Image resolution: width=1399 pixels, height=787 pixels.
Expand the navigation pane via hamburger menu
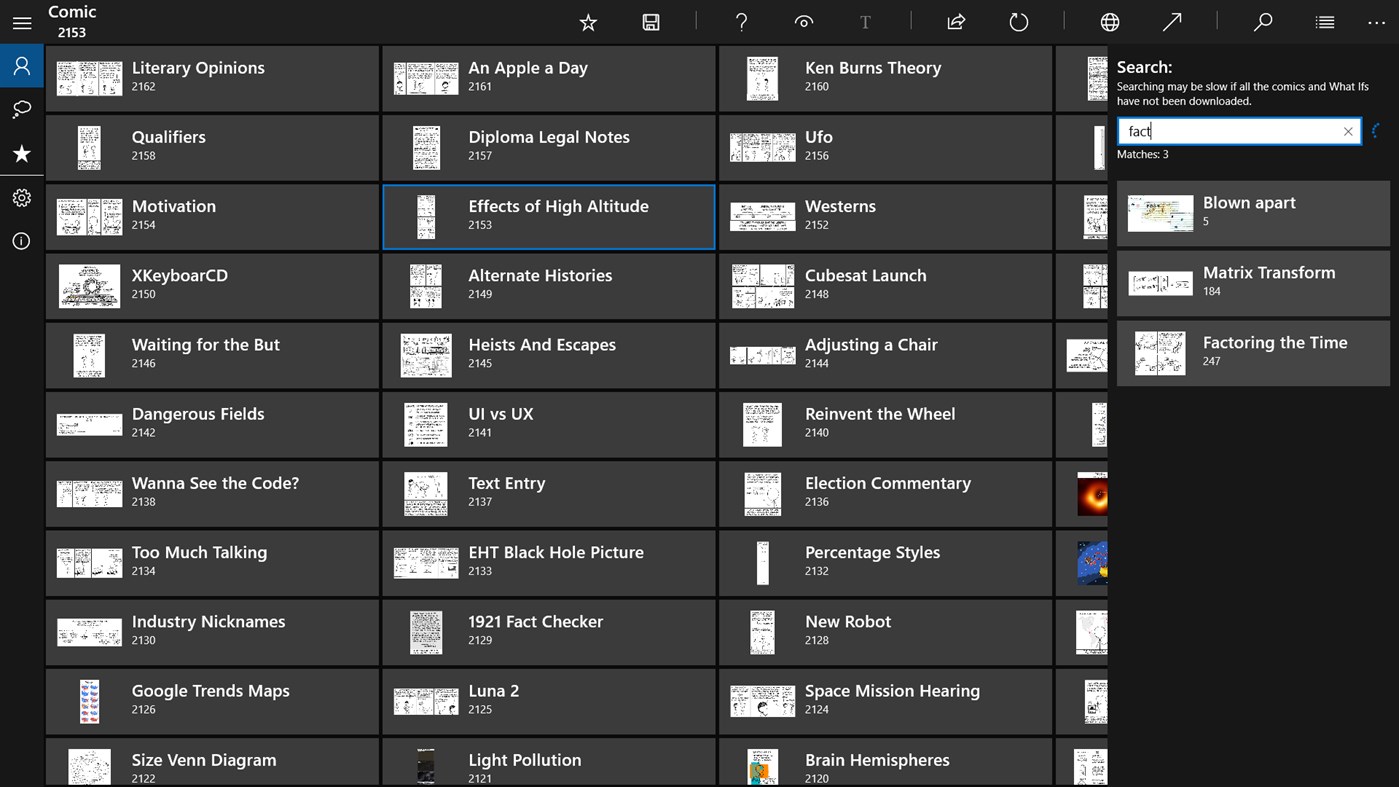pyautogui.click(x=21, y=22)
